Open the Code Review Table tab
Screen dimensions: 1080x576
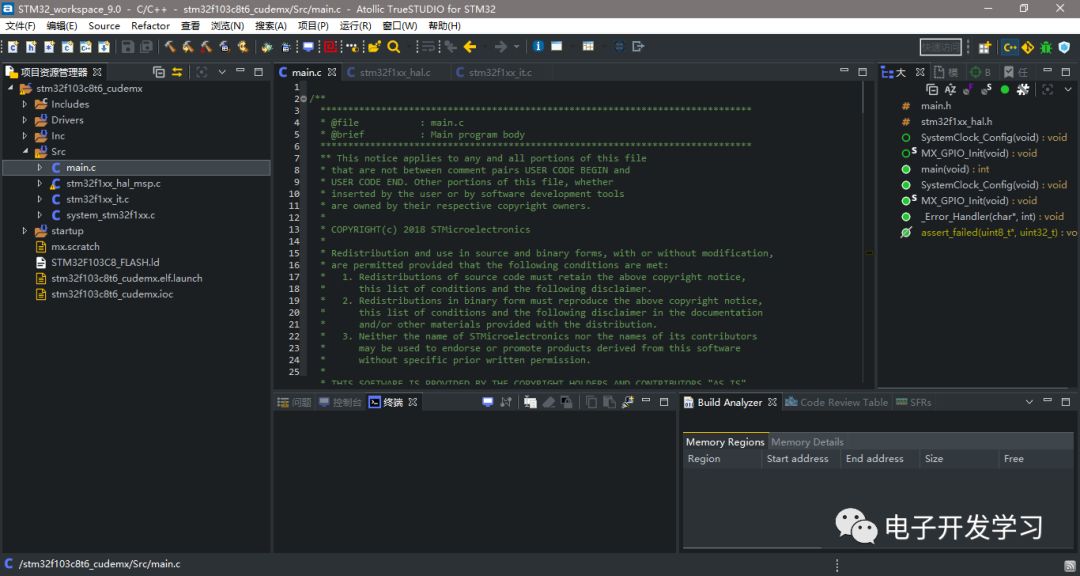point(836,402)
